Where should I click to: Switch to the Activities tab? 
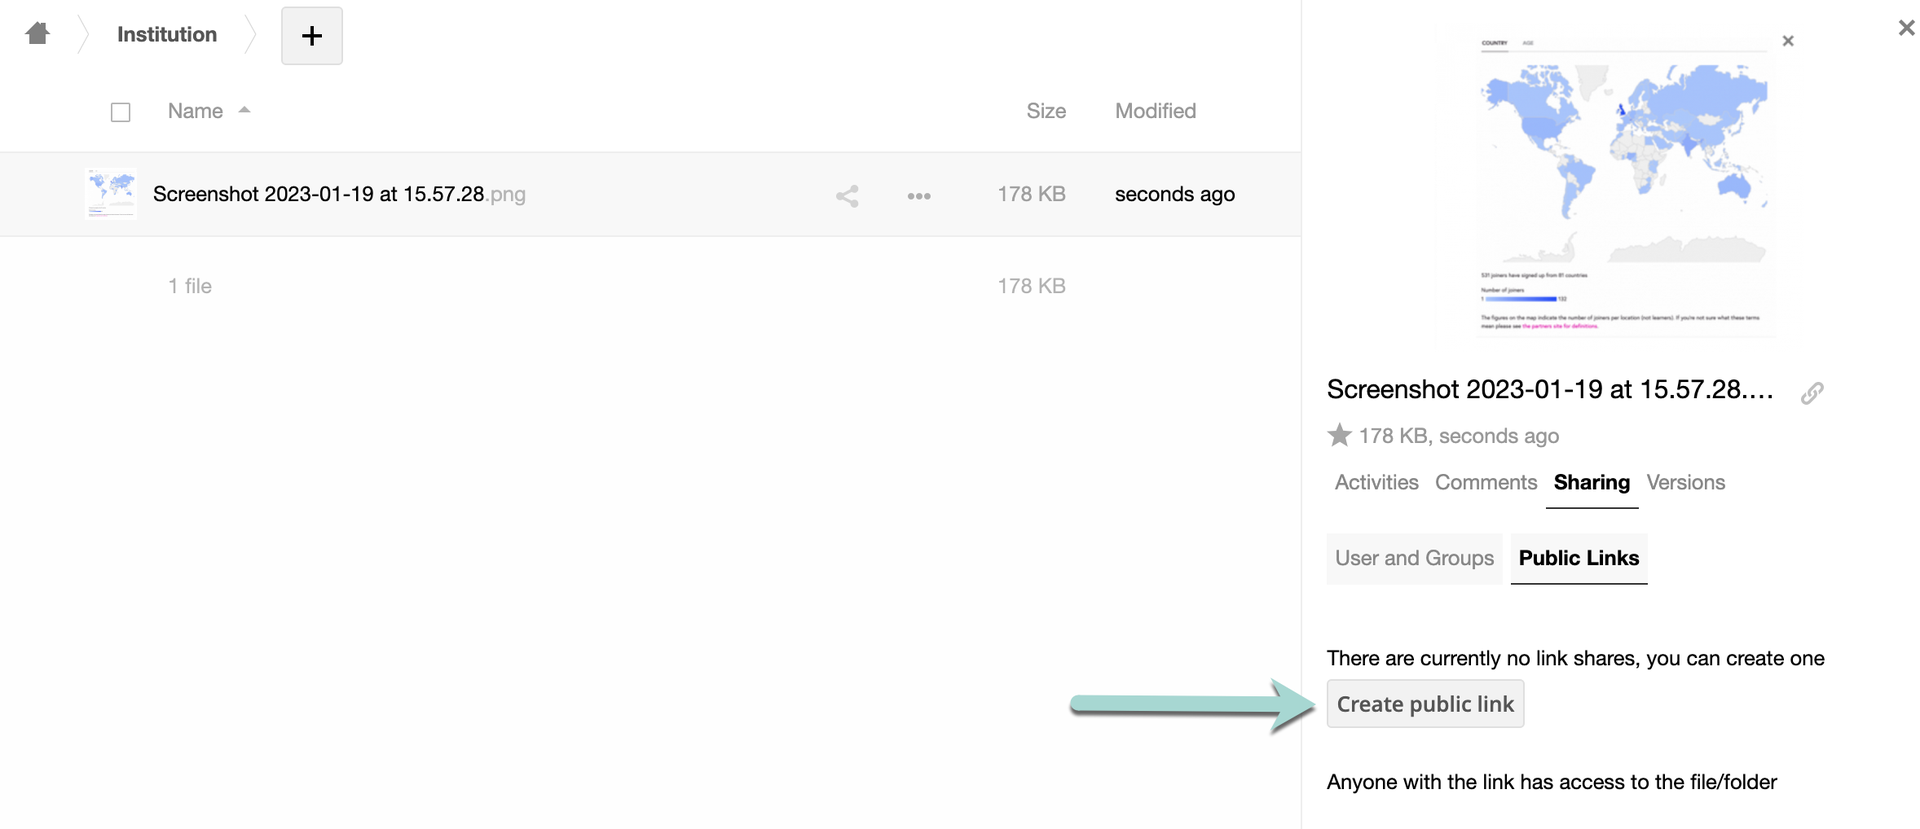1376,482
